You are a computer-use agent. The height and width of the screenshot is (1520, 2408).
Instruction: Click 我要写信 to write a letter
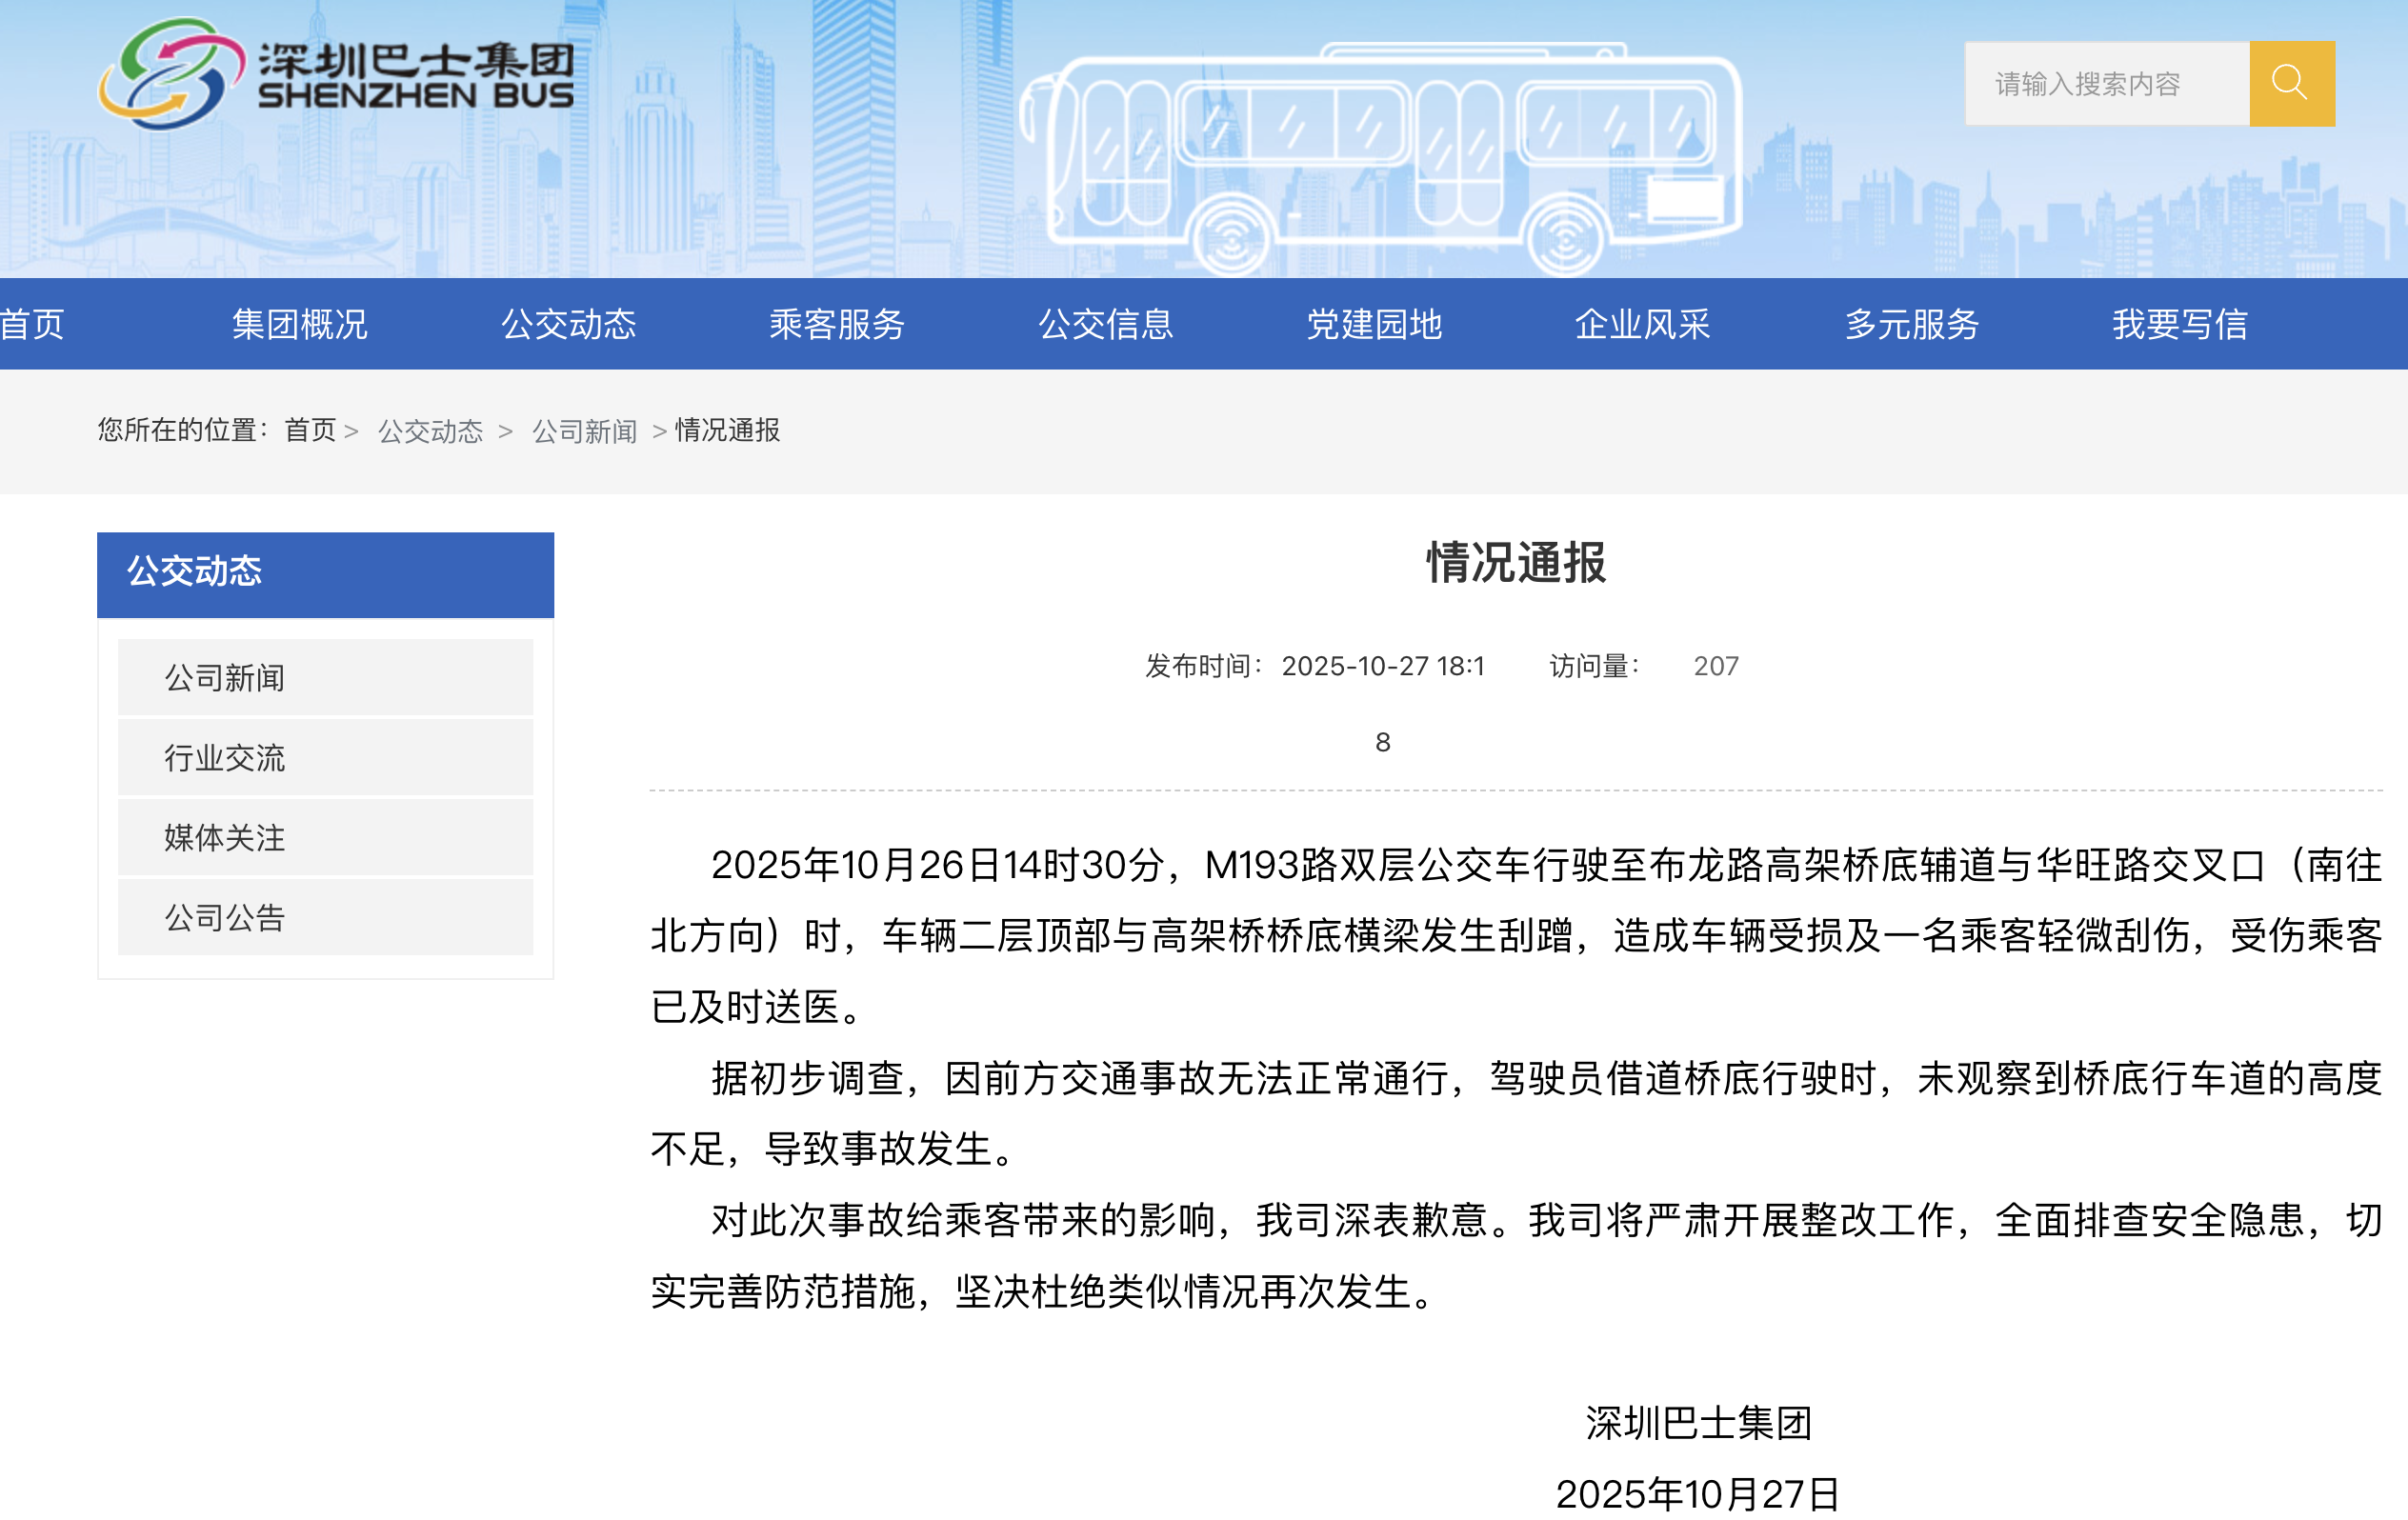(2183, 323)
